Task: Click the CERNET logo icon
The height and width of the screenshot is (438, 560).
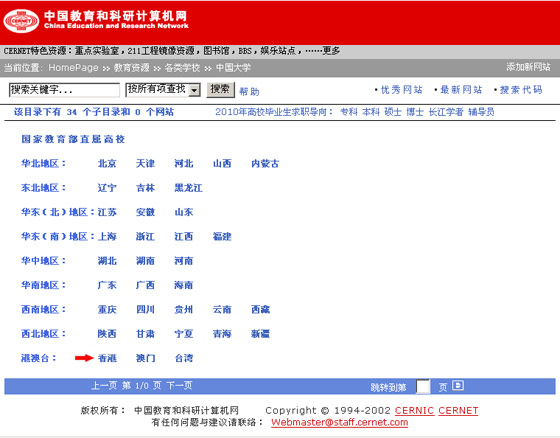Action: (21, 21)
